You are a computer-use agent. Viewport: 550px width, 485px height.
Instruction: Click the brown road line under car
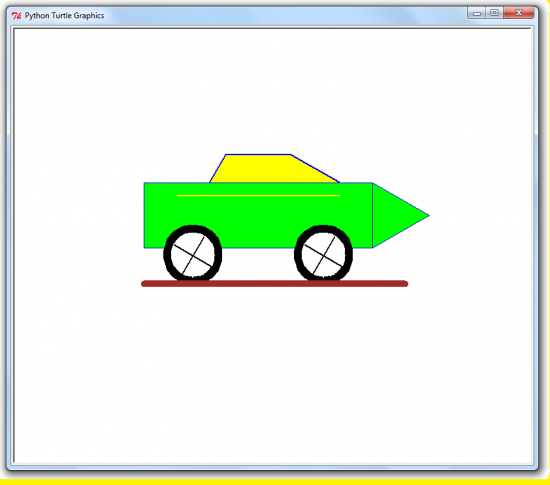(x=274, y=284)
